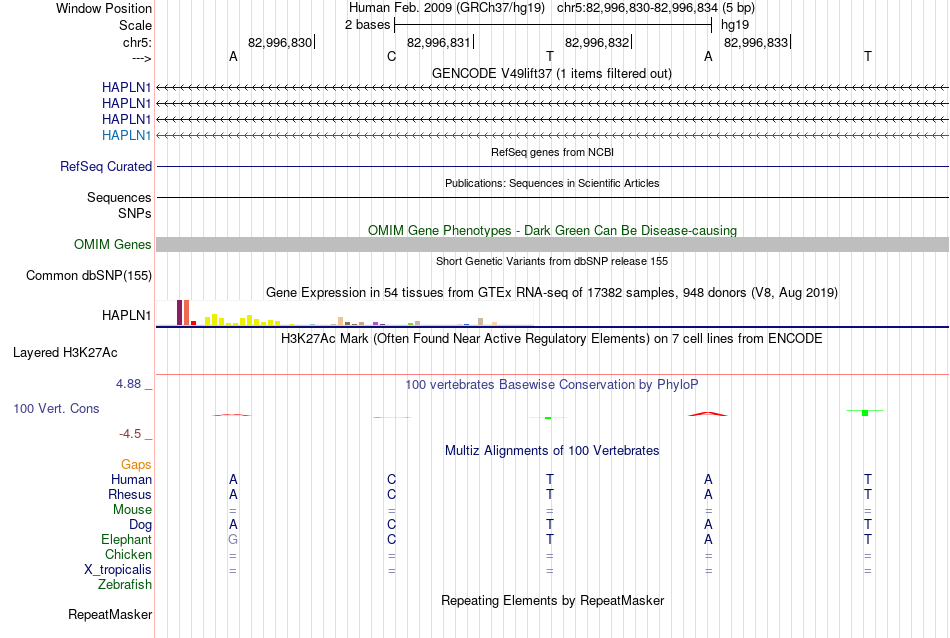Click the chr5: ruler label
This screenshot has height=638, width=950.
[x=137, y=42]
